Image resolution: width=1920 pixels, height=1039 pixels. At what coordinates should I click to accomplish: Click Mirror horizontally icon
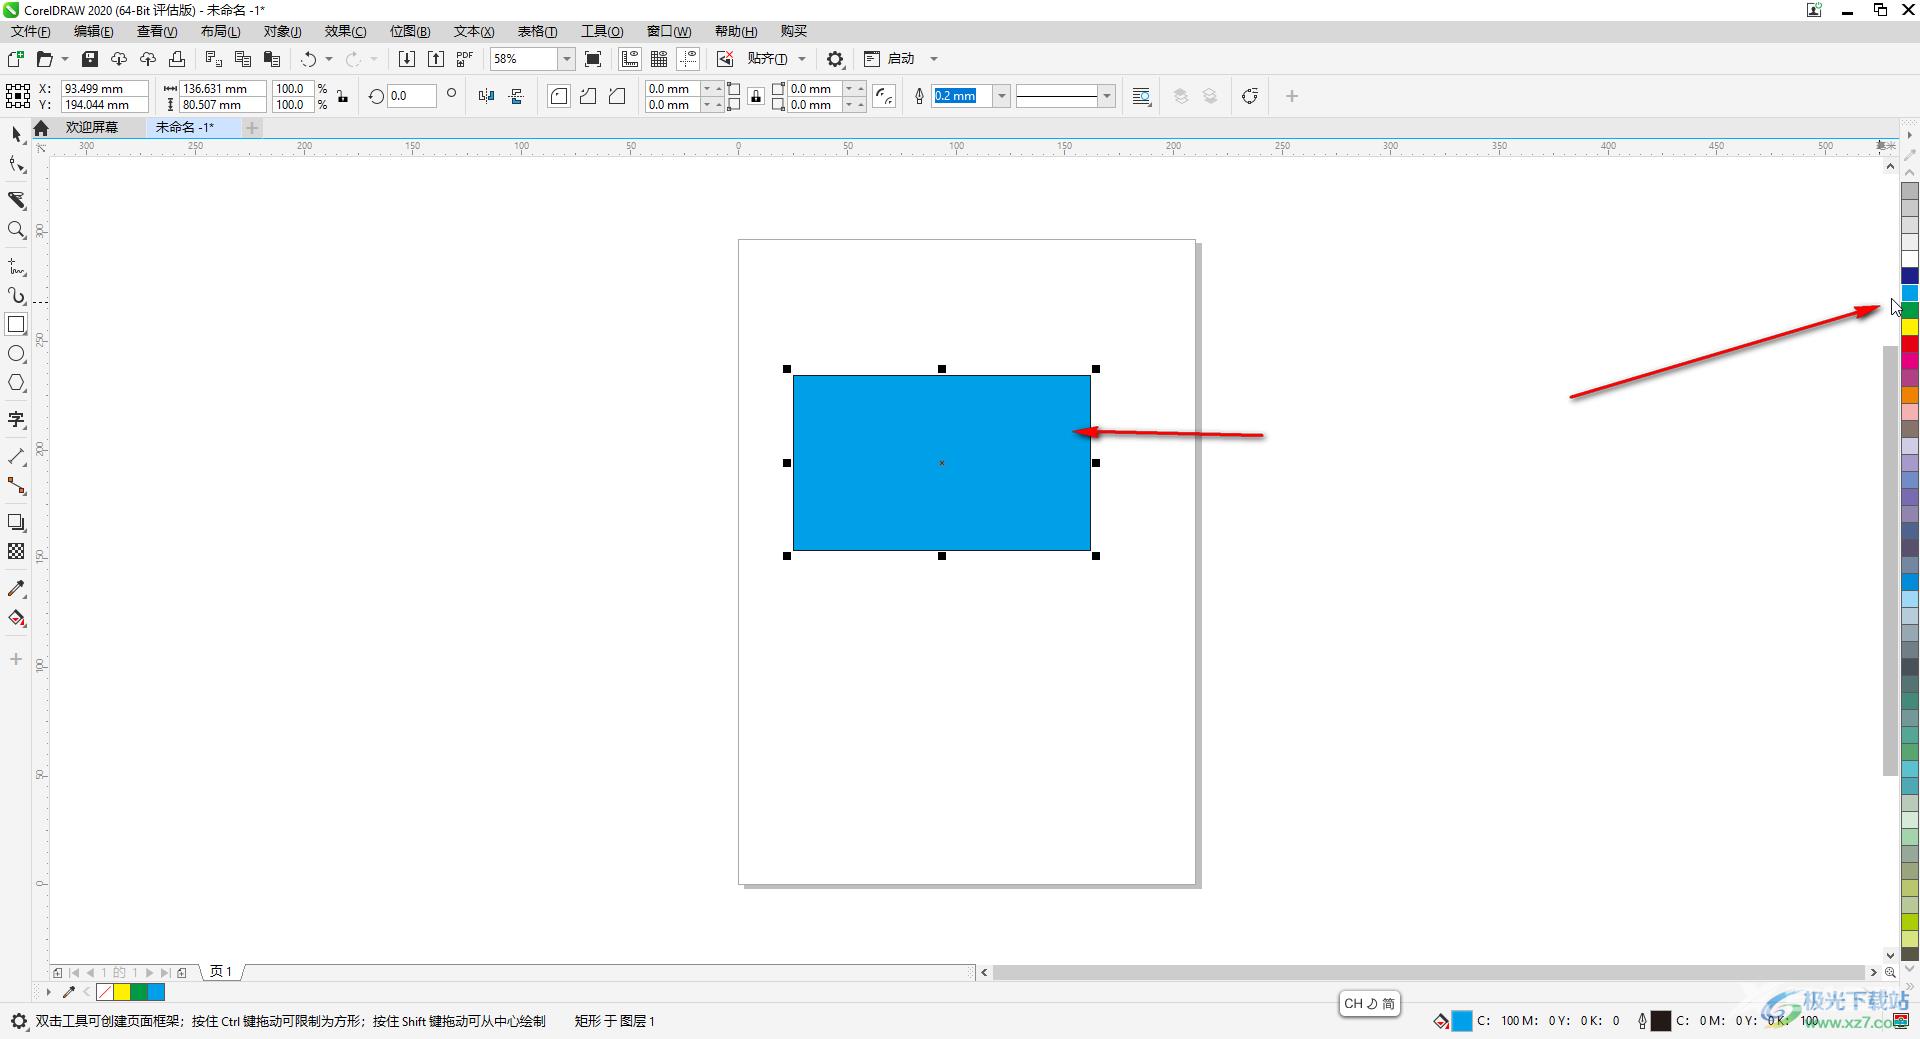[486, 96]
